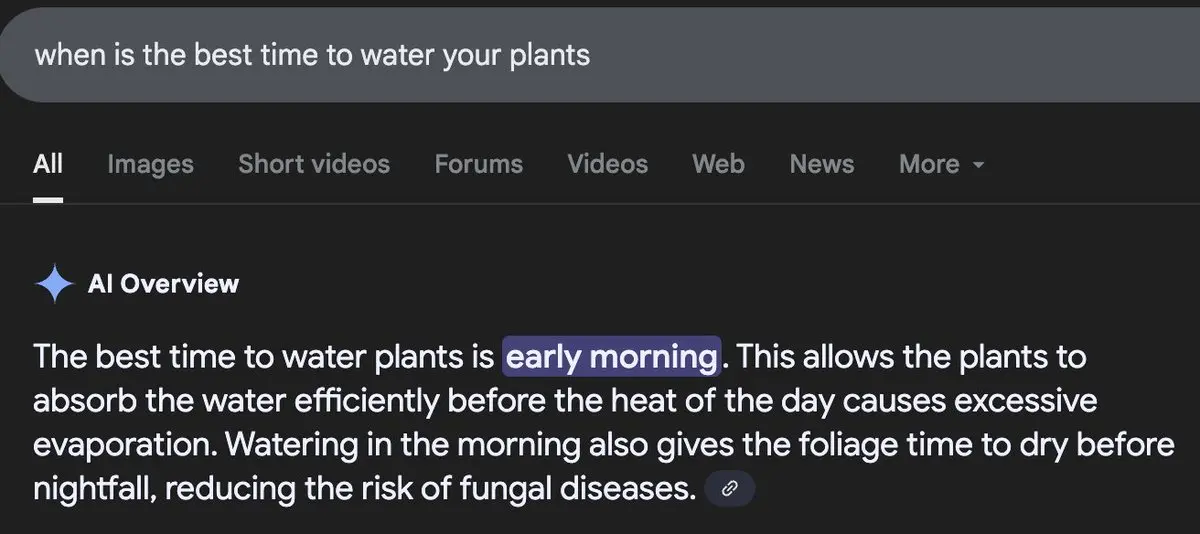Open the News tab
Image resolution: width=1200 pixels, height=534 pixels.
821,164
